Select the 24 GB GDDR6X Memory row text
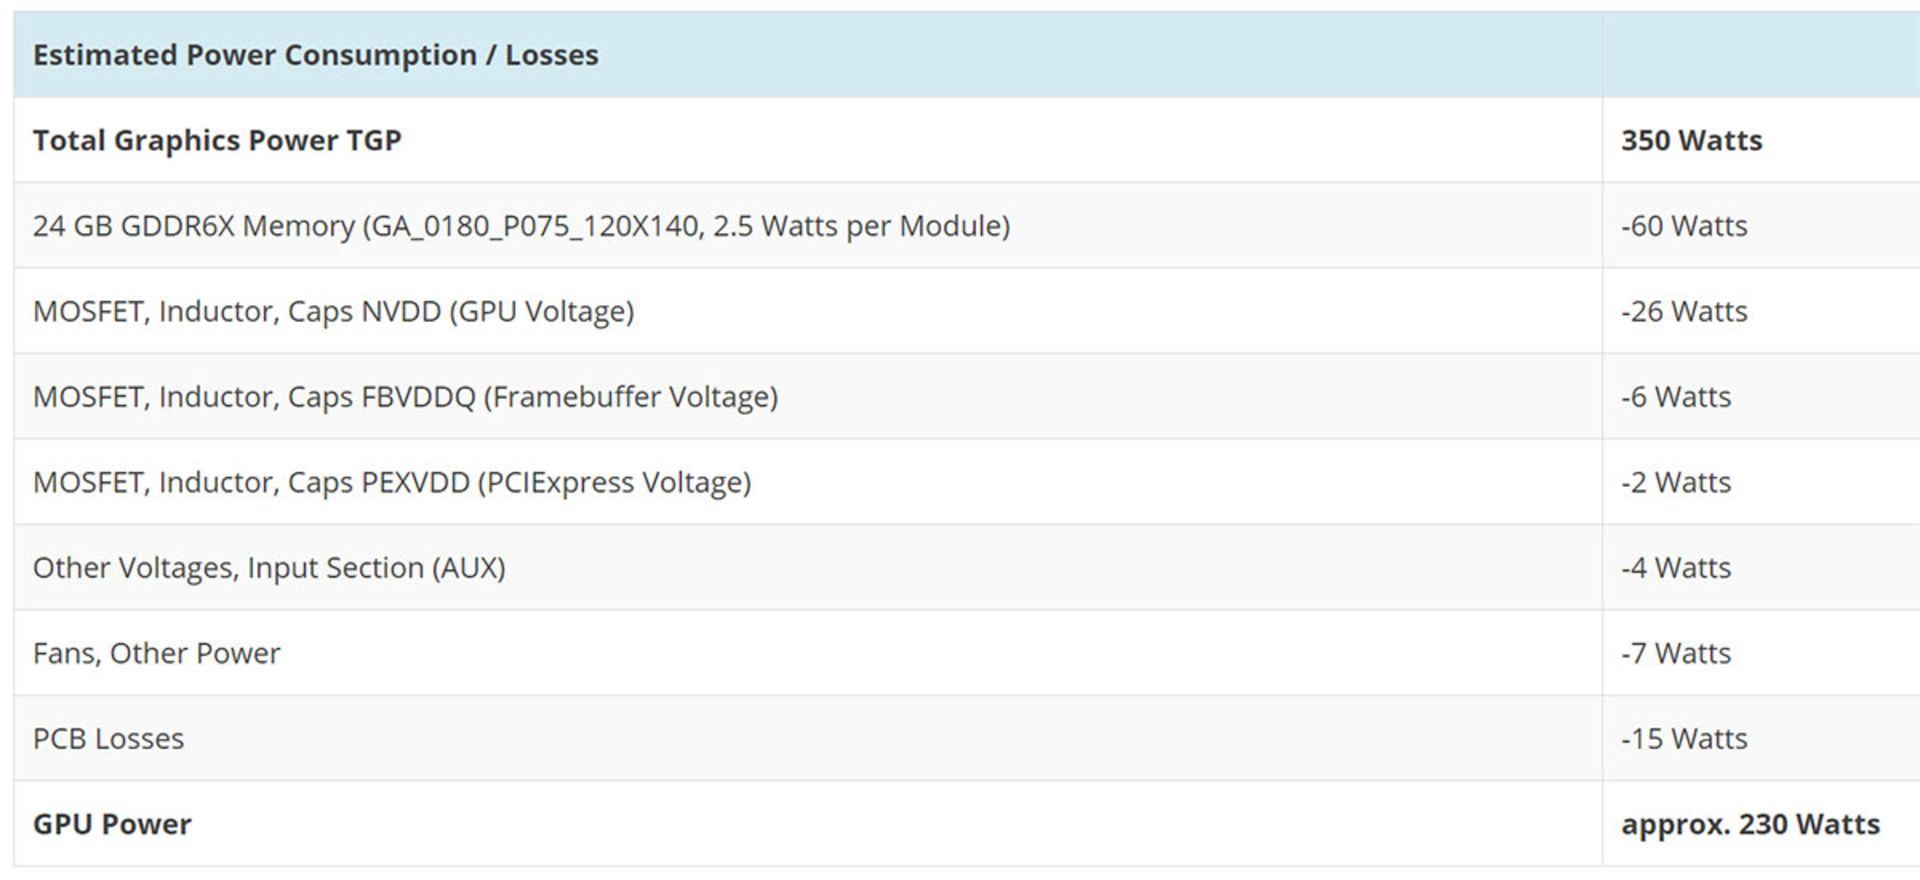 (521, 226)
